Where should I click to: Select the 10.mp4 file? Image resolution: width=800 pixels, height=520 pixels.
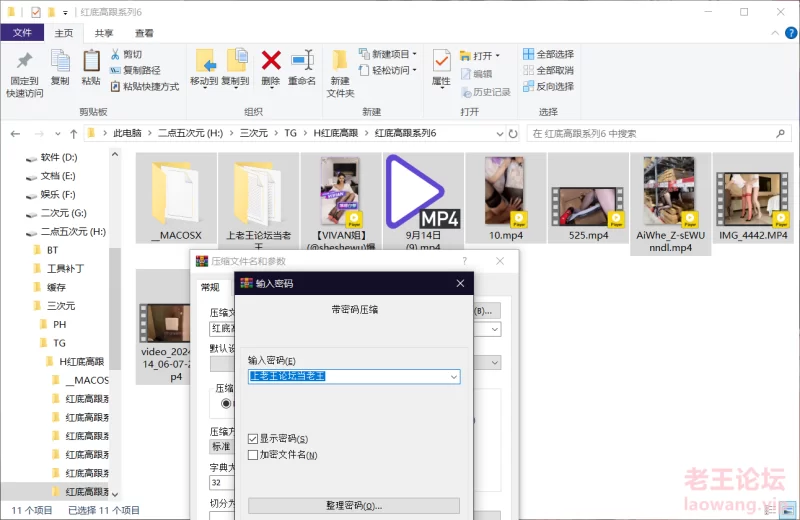pos(505,199)
